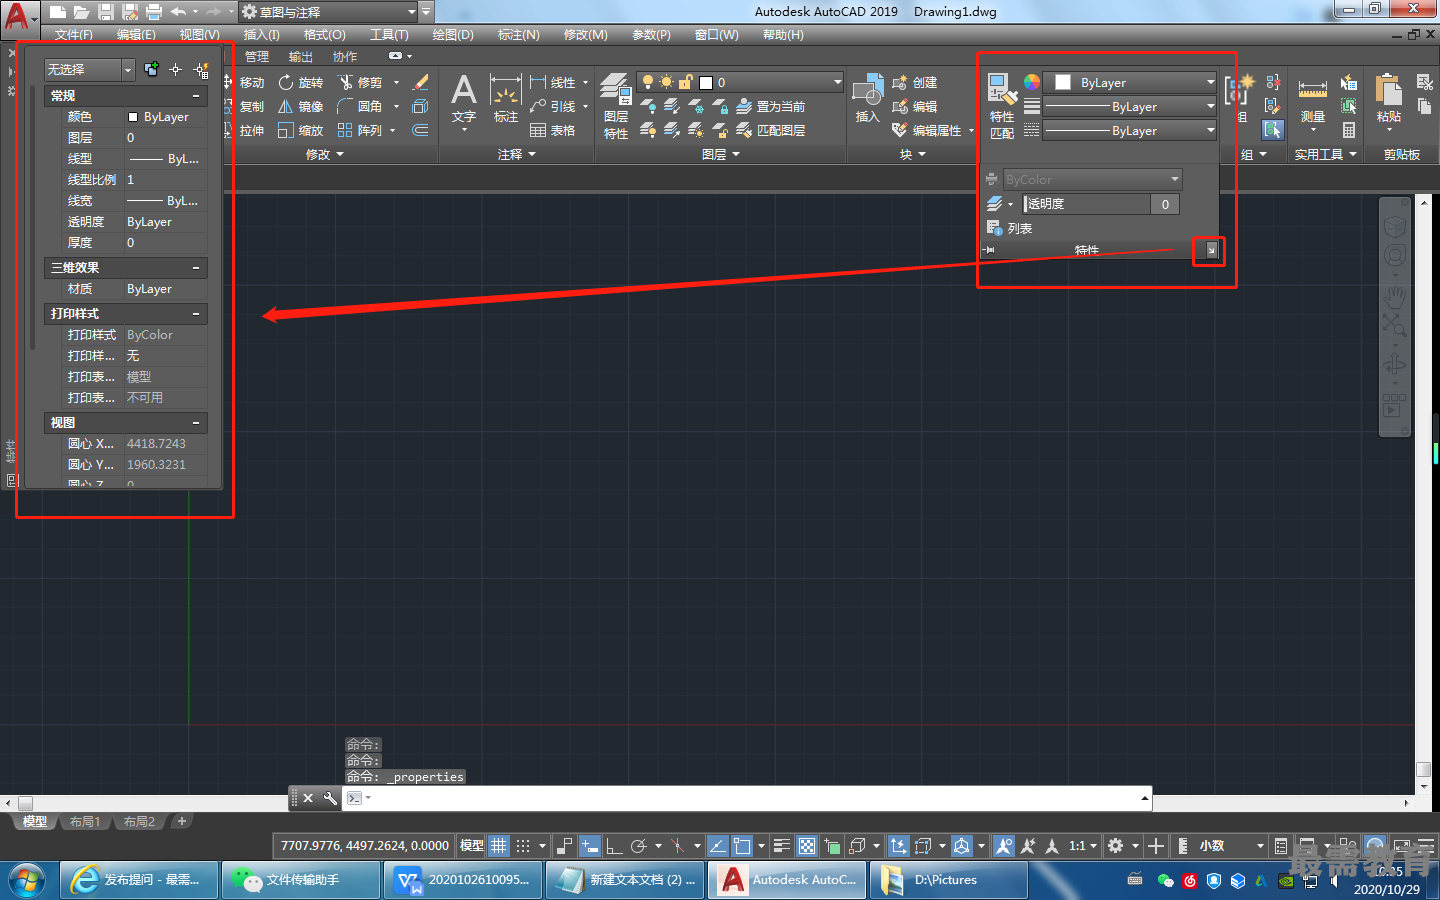The image size is (1440, 900).
Task: Pick the Scale (缩放) tool
Action: tap(301, 131)
